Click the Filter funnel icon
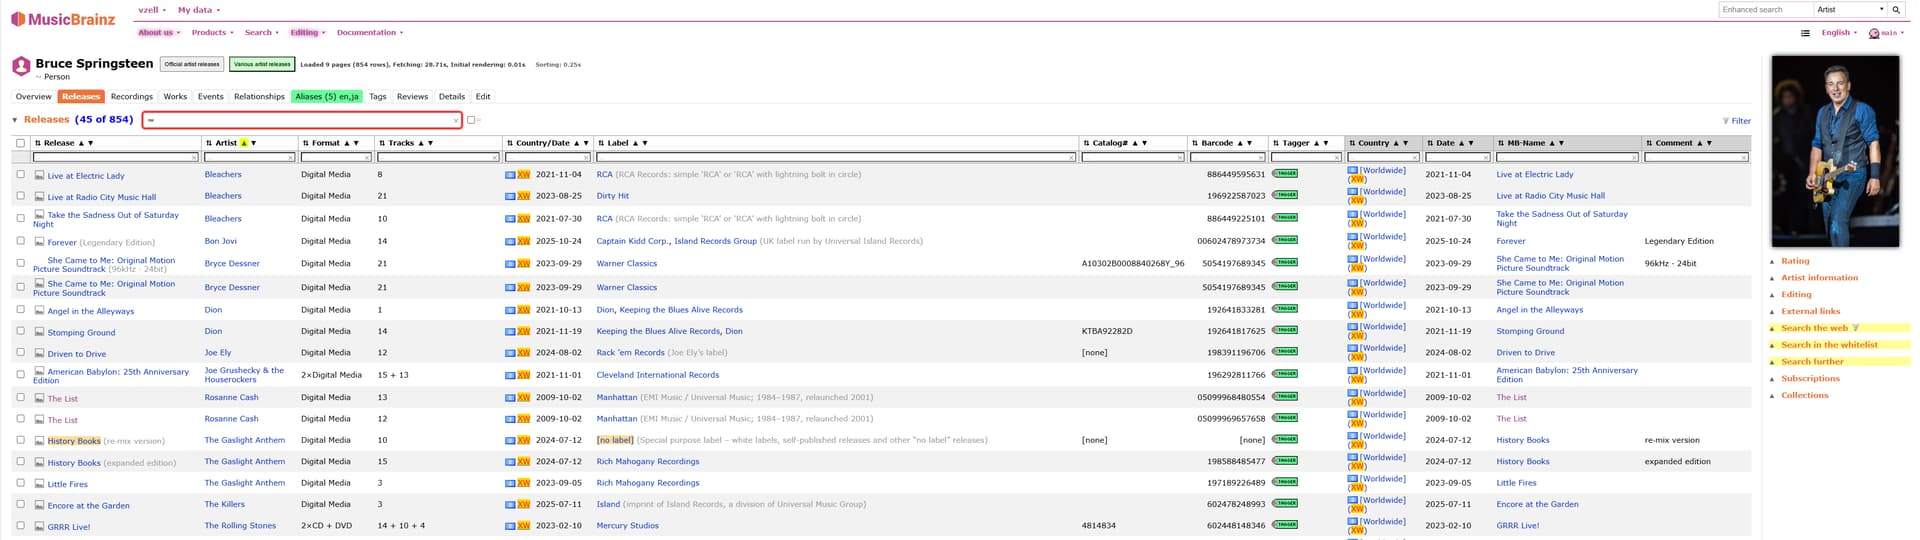Viewport: 1920px width, 540px height. coord(1726,121)
